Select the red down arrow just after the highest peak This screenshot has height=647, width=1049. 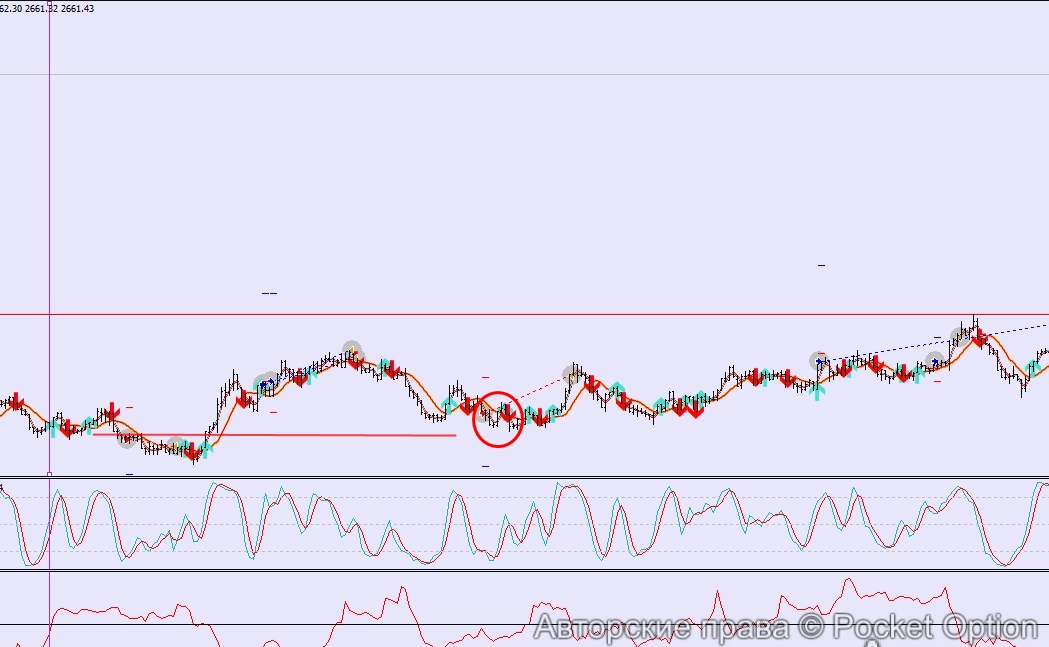point(981,339)
